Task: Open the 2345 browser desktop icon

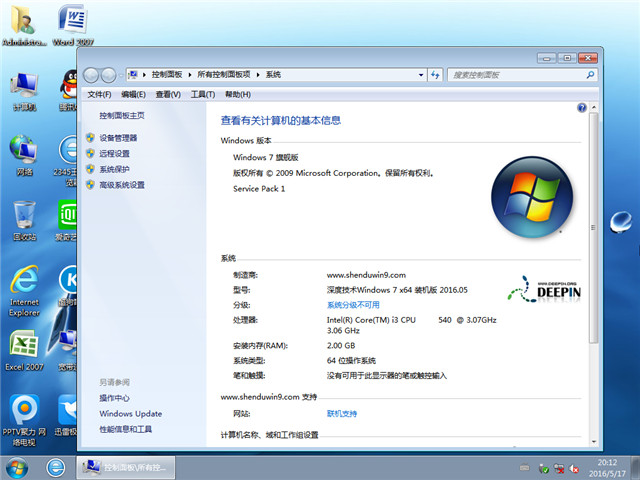Action: click(67, 161)
